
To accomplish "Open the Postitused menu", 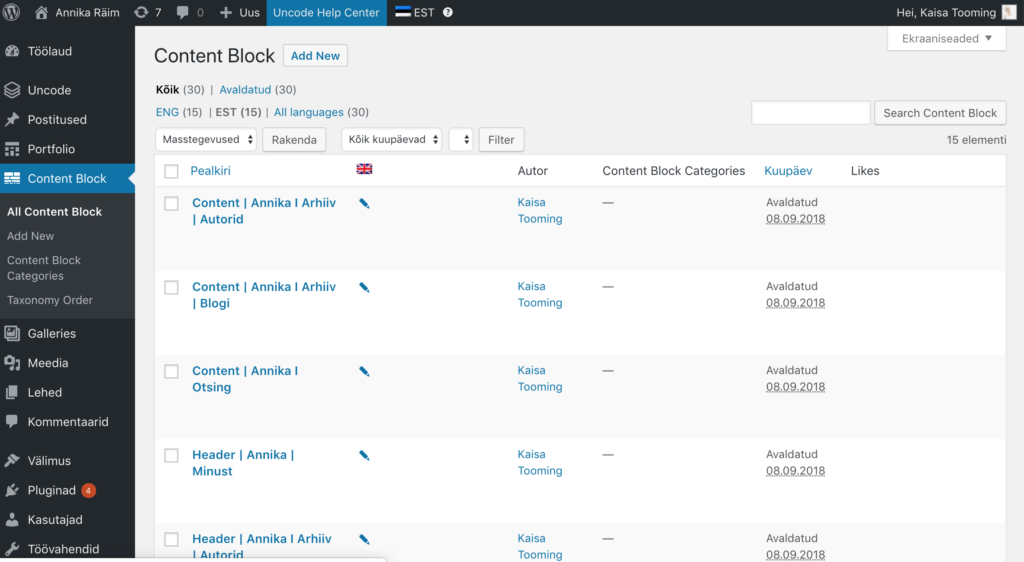I will point(57,119).
